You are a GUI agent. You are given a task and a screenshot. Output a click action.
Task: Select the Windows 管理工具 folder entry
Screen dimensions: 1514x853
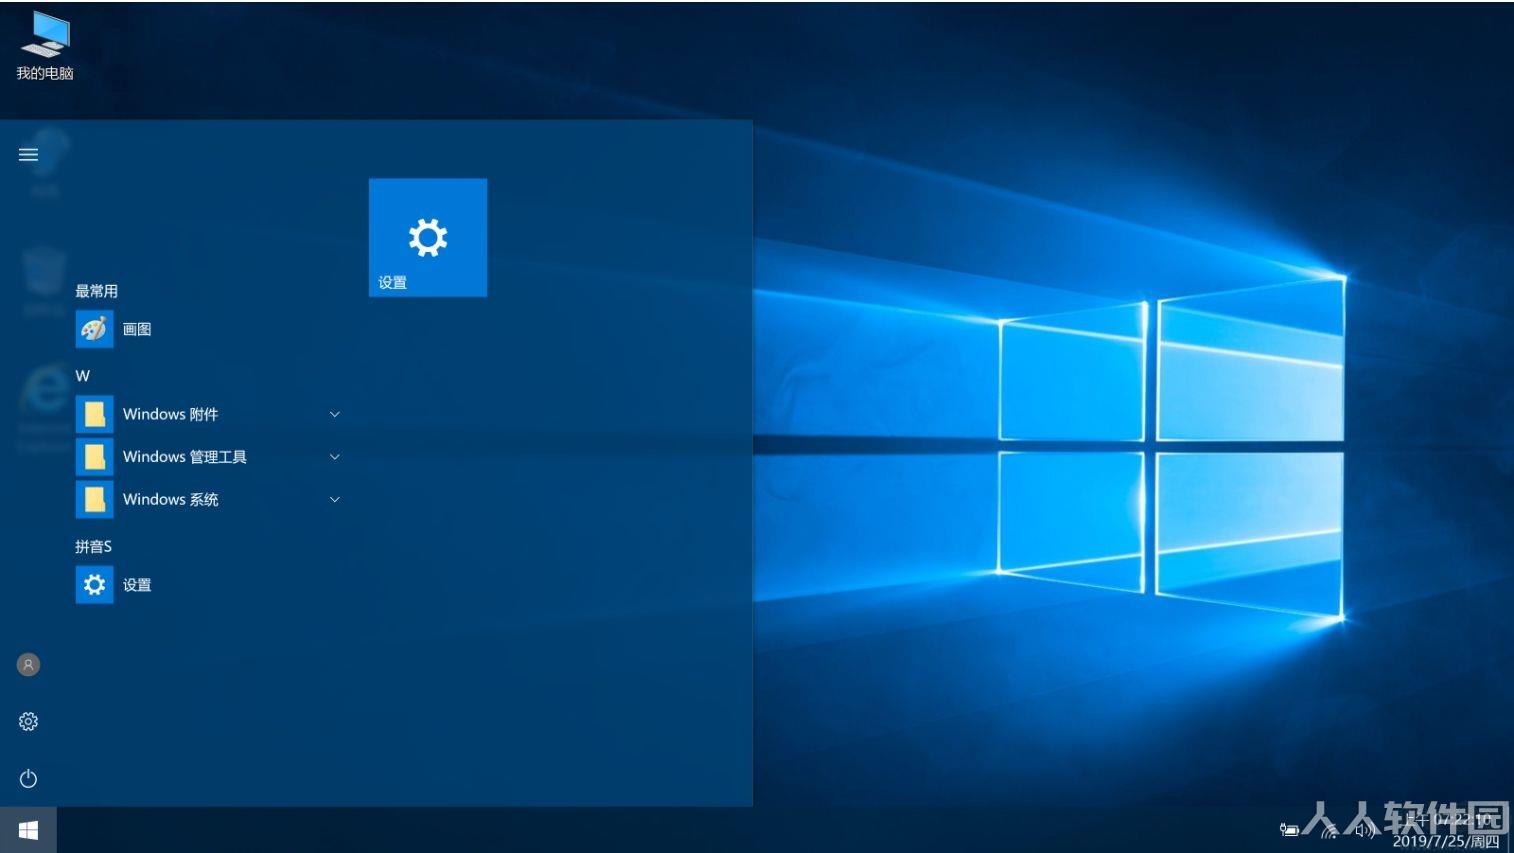(x=208, y=457)
